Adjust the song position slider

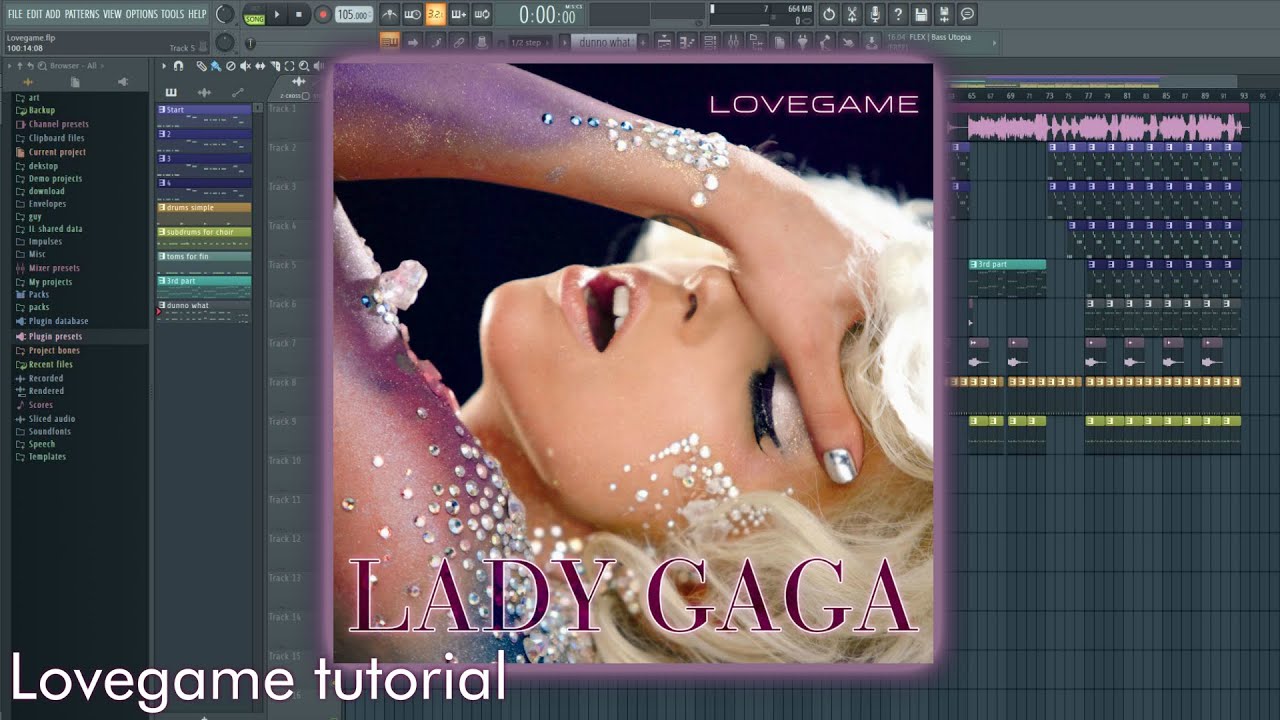pyautogui.click(x=250, y=43)
